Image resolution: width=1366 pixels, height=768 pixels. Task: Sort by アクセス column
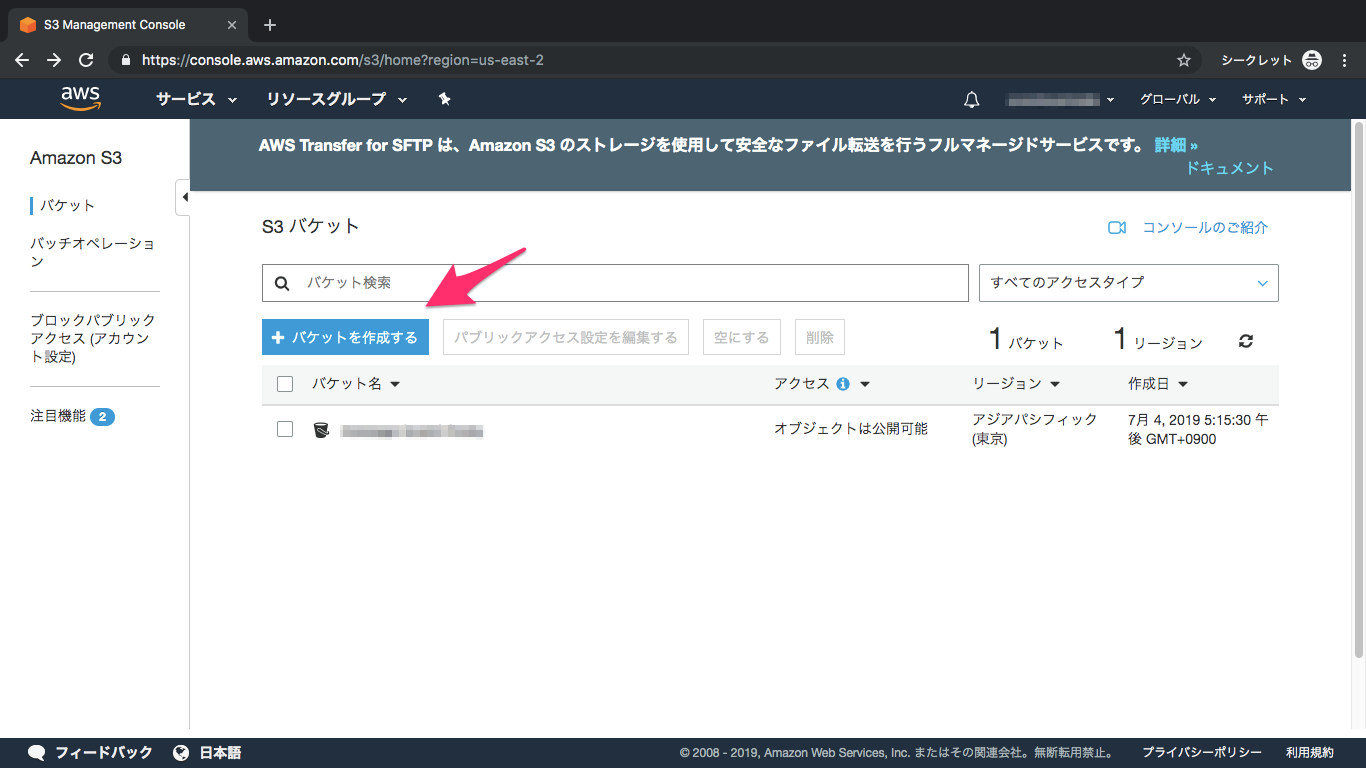click(x=822, y=384)
